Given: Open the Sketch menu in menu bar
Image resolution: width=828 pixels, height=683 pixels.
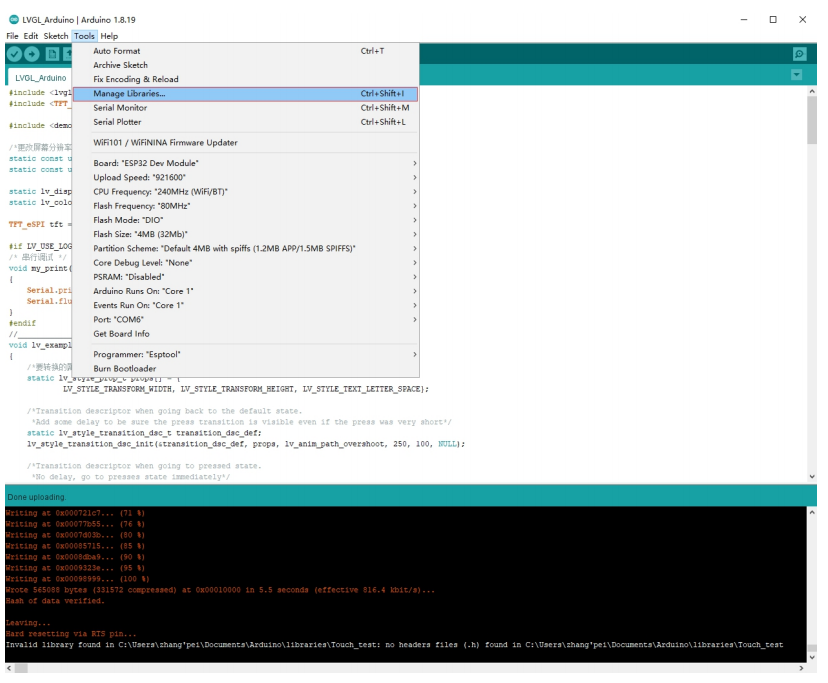Looking at the screenshot, I should tap(56, 36).
